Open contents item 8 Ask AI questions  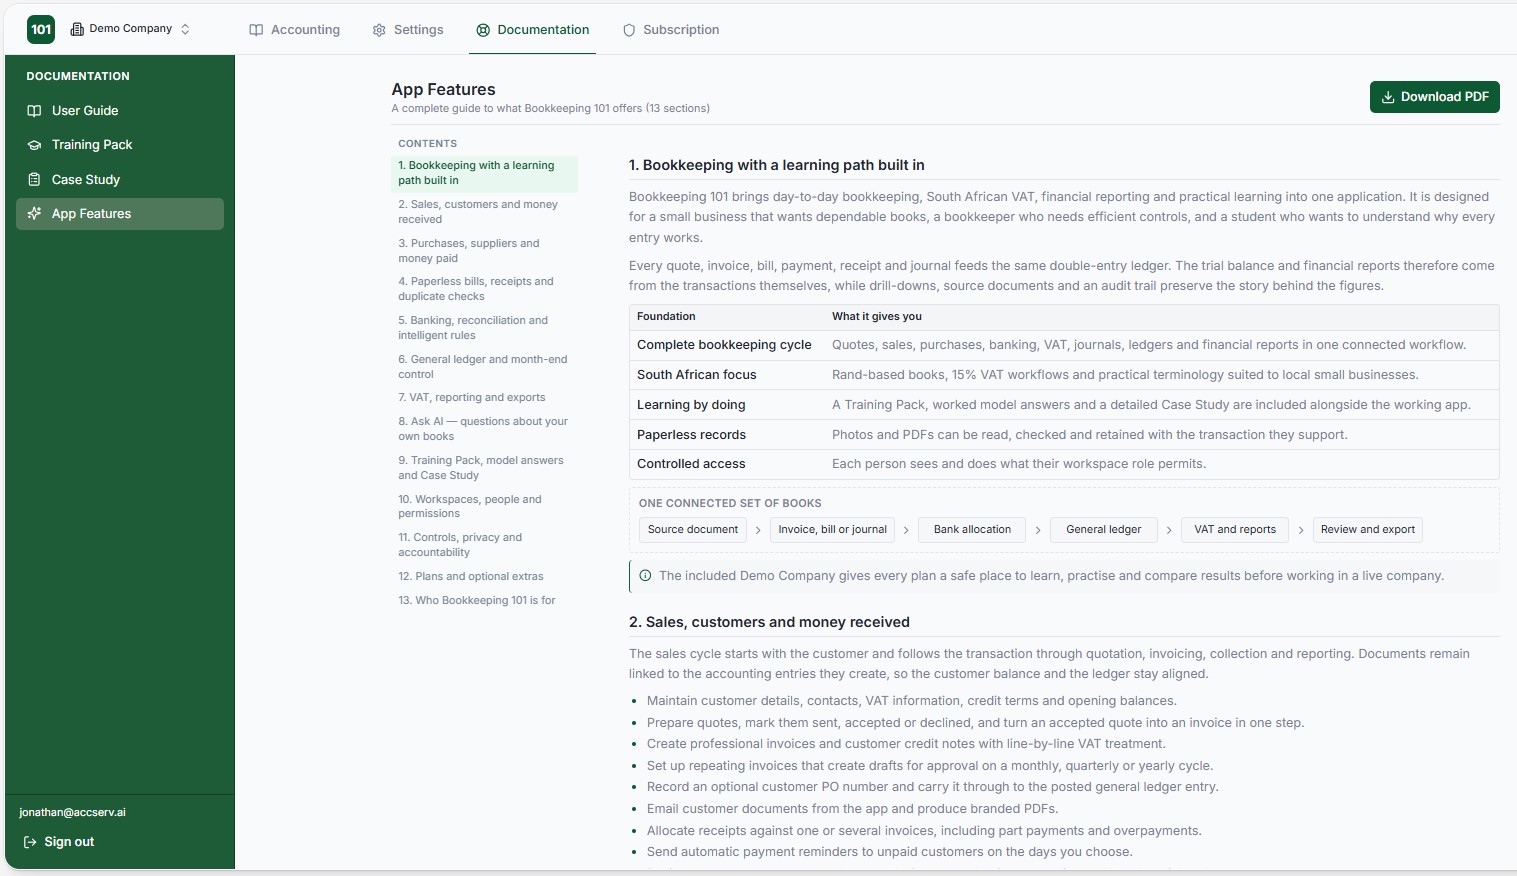coord(484,429)
